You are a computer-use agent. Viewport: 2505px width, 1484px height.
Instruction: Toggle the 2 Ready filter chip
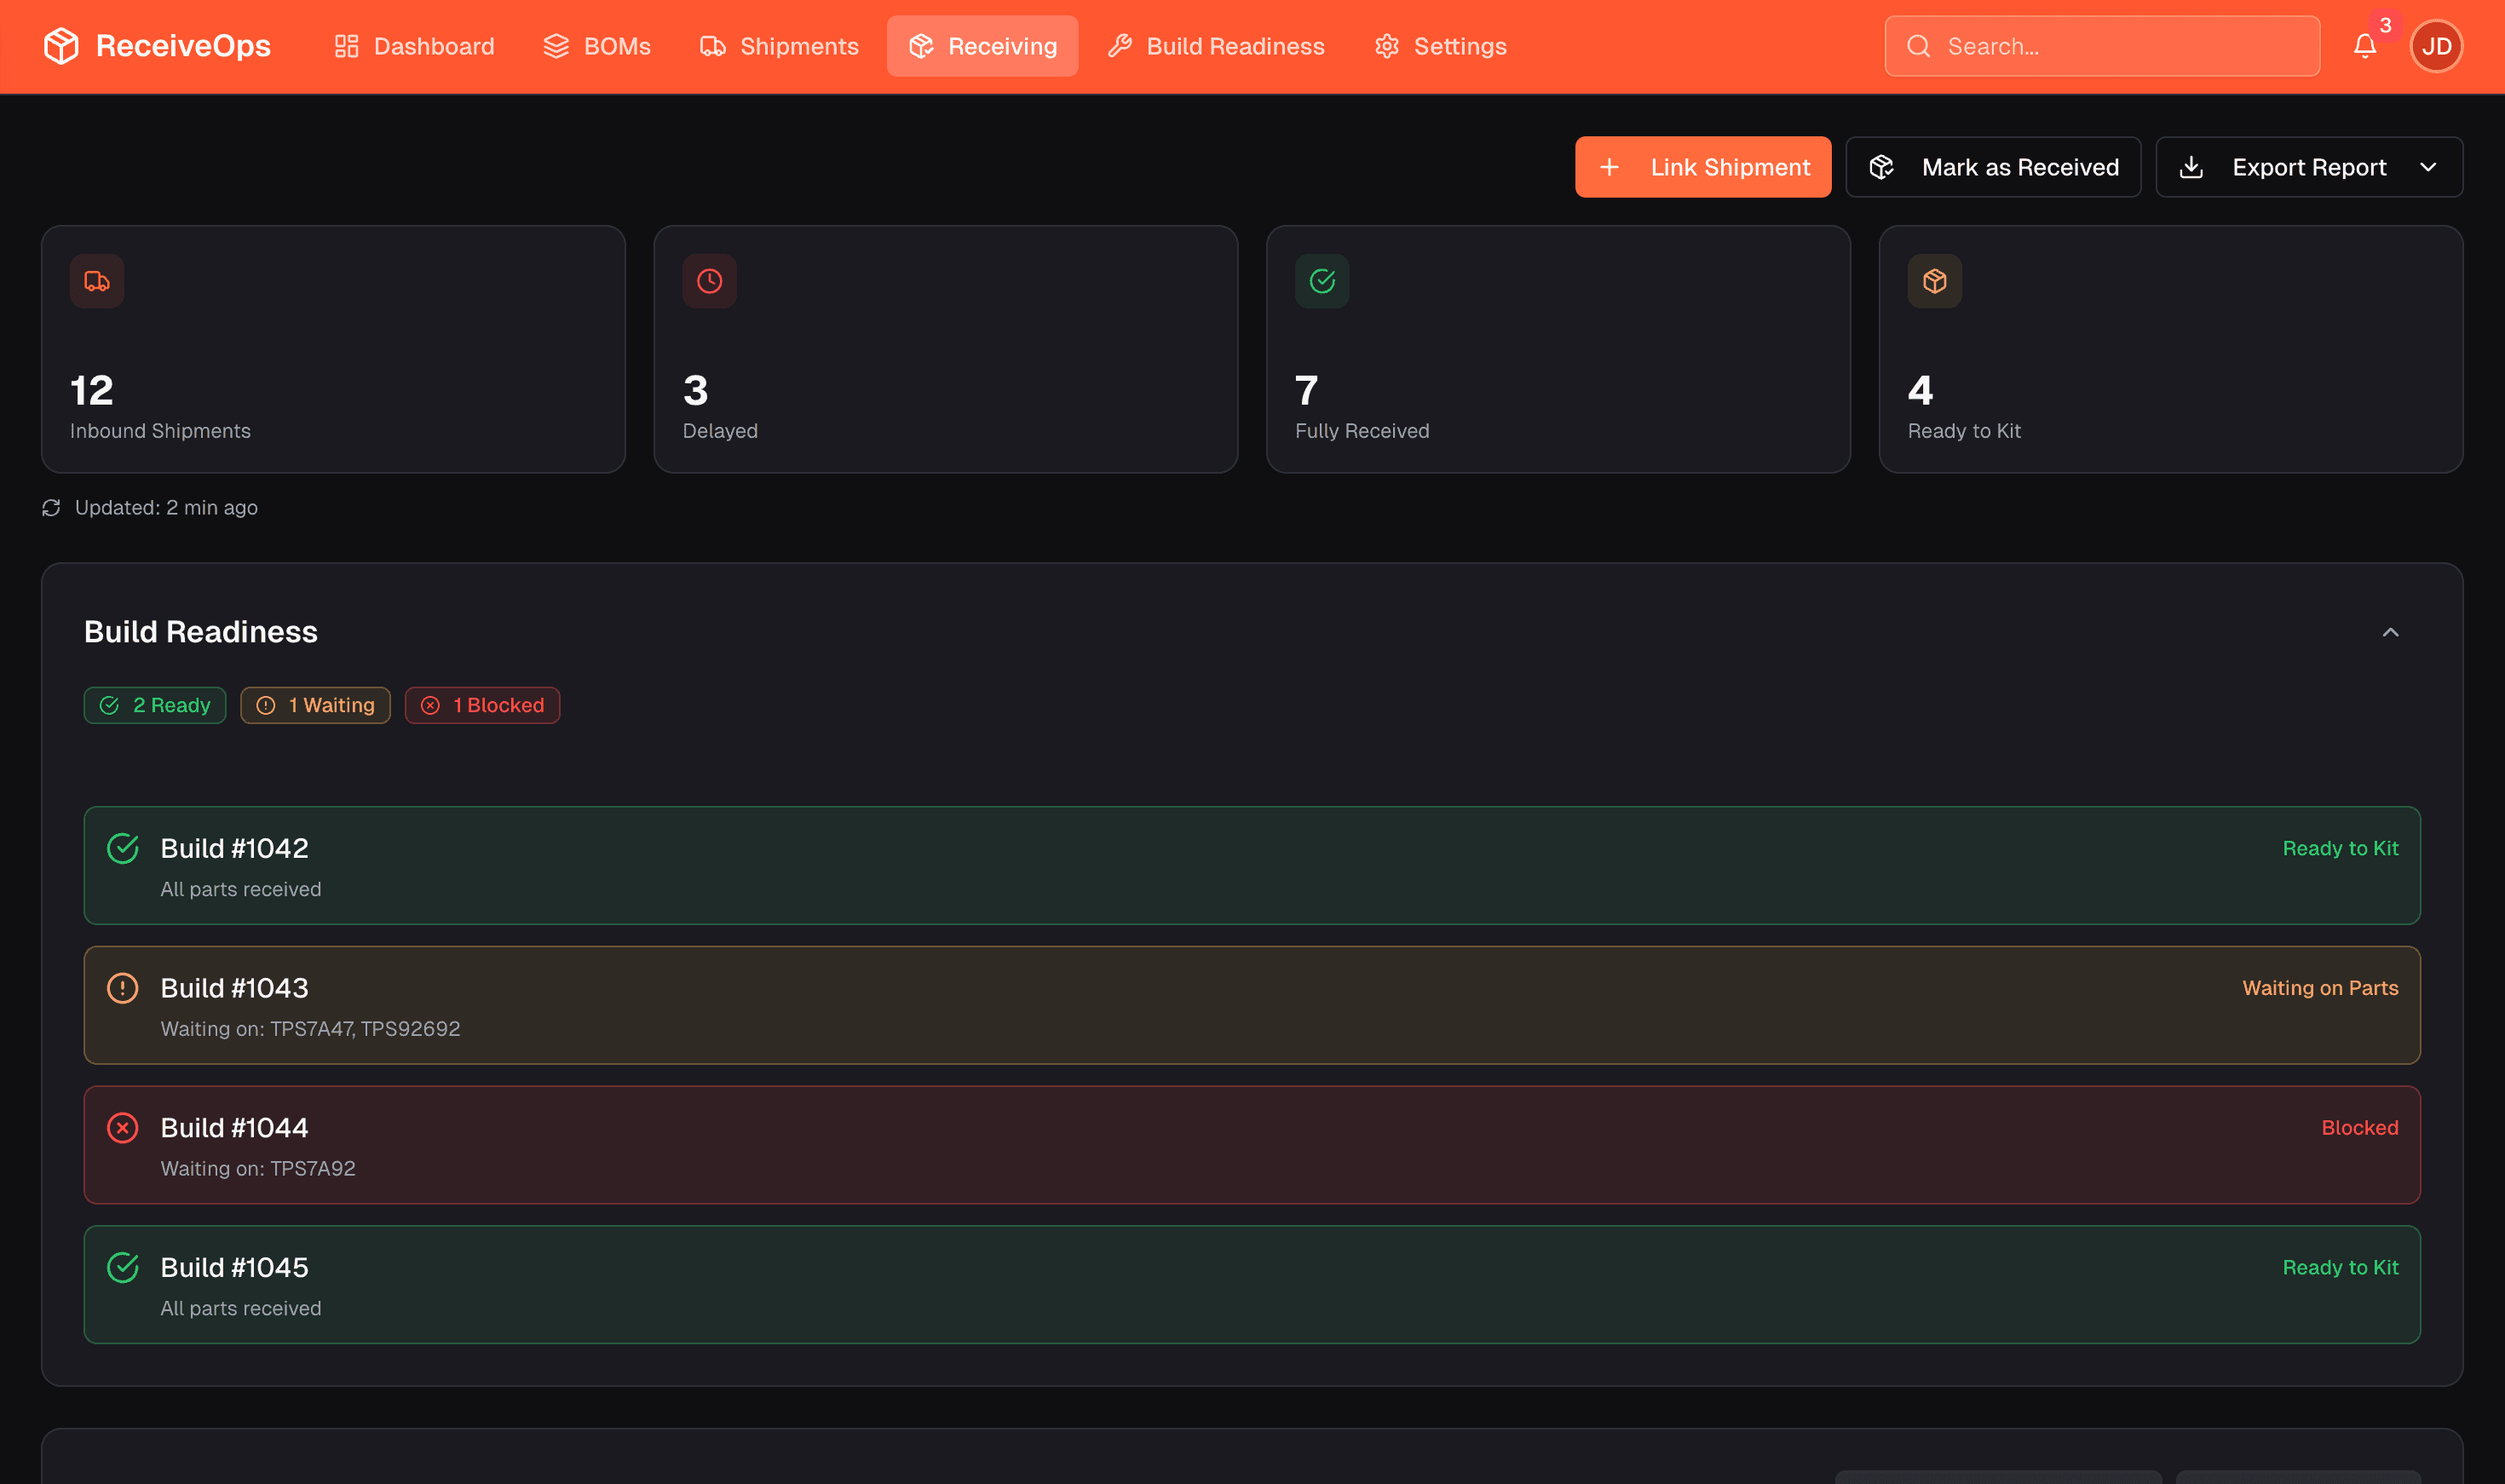coord(154,705)
